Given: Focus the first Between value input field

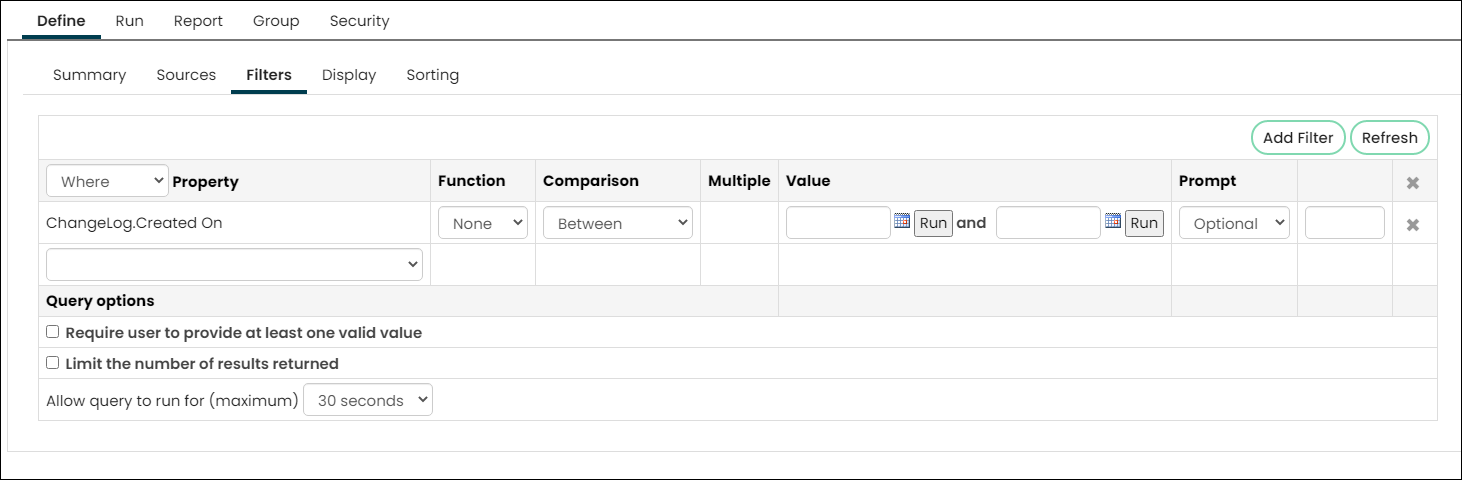Looking at the screenshot, I should point(838,223).
